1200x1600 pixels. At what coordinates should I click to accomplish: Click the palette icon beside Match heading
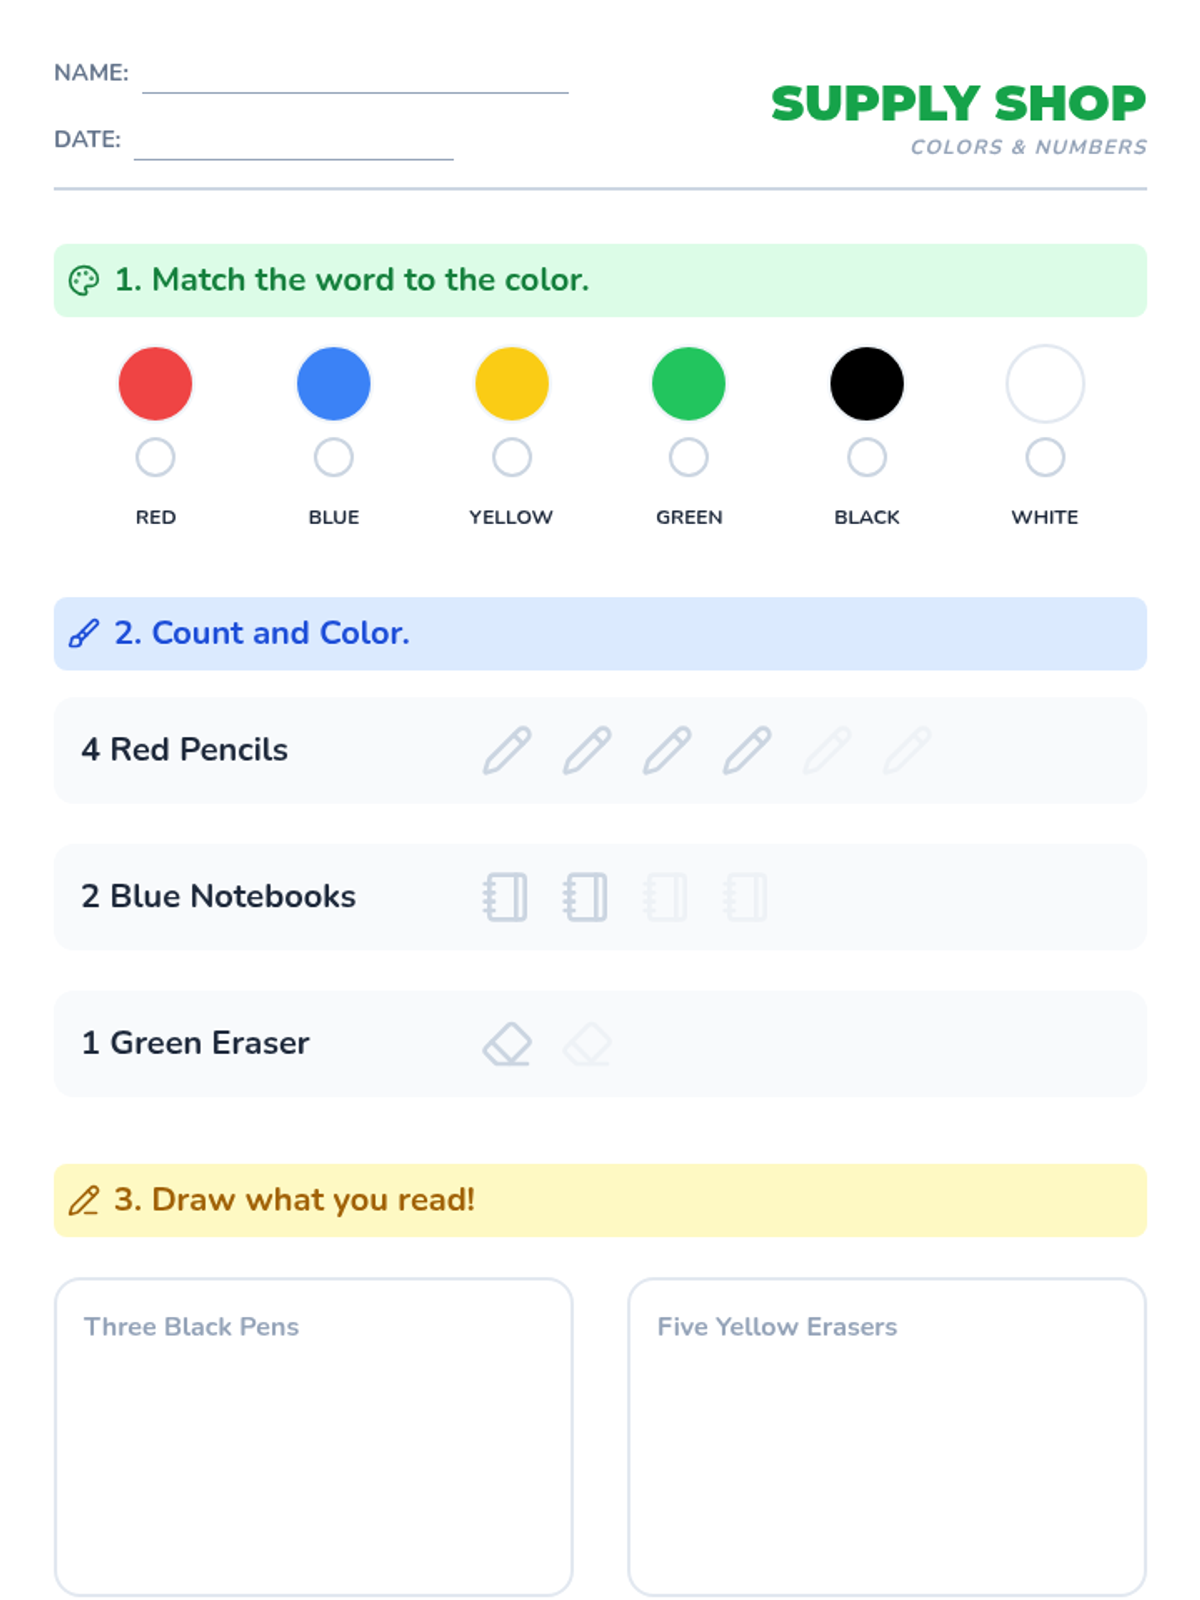click(84, 281)
